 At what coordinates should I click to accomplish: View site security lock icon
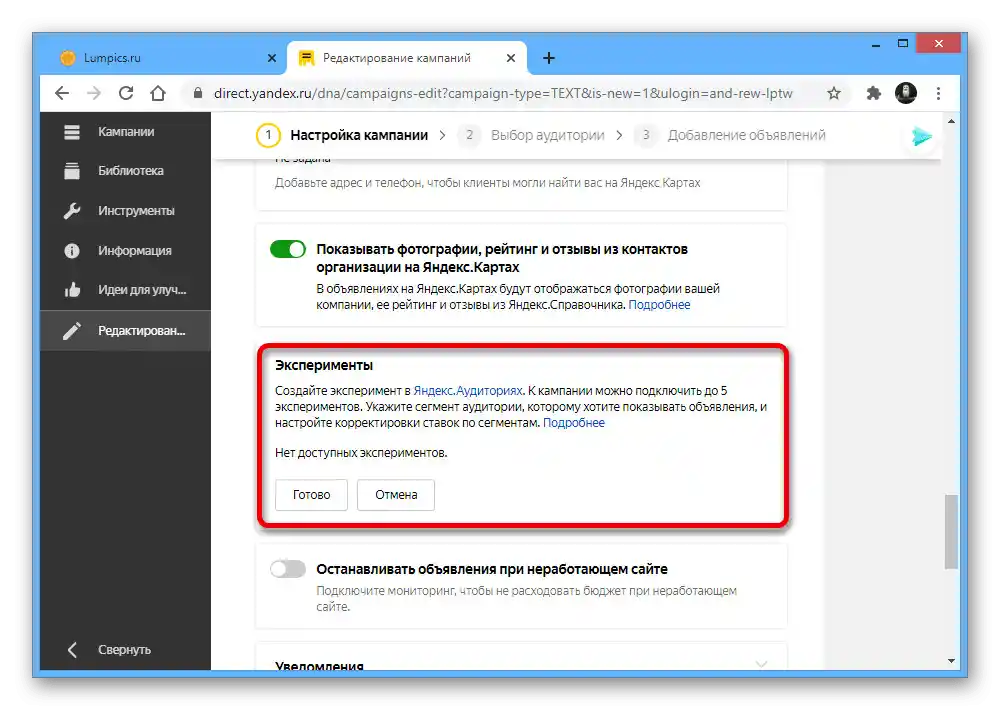[198, 93]
